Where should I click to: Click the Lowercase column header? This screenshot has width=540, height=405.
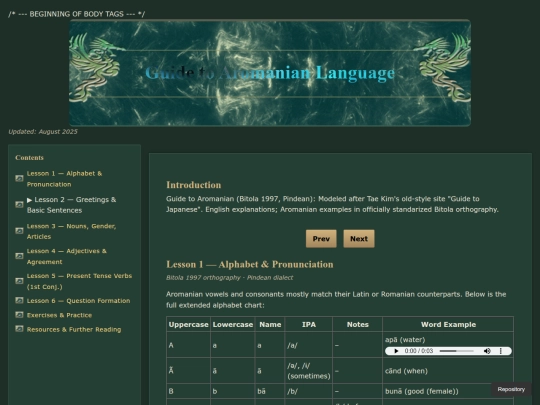point(233,324)
